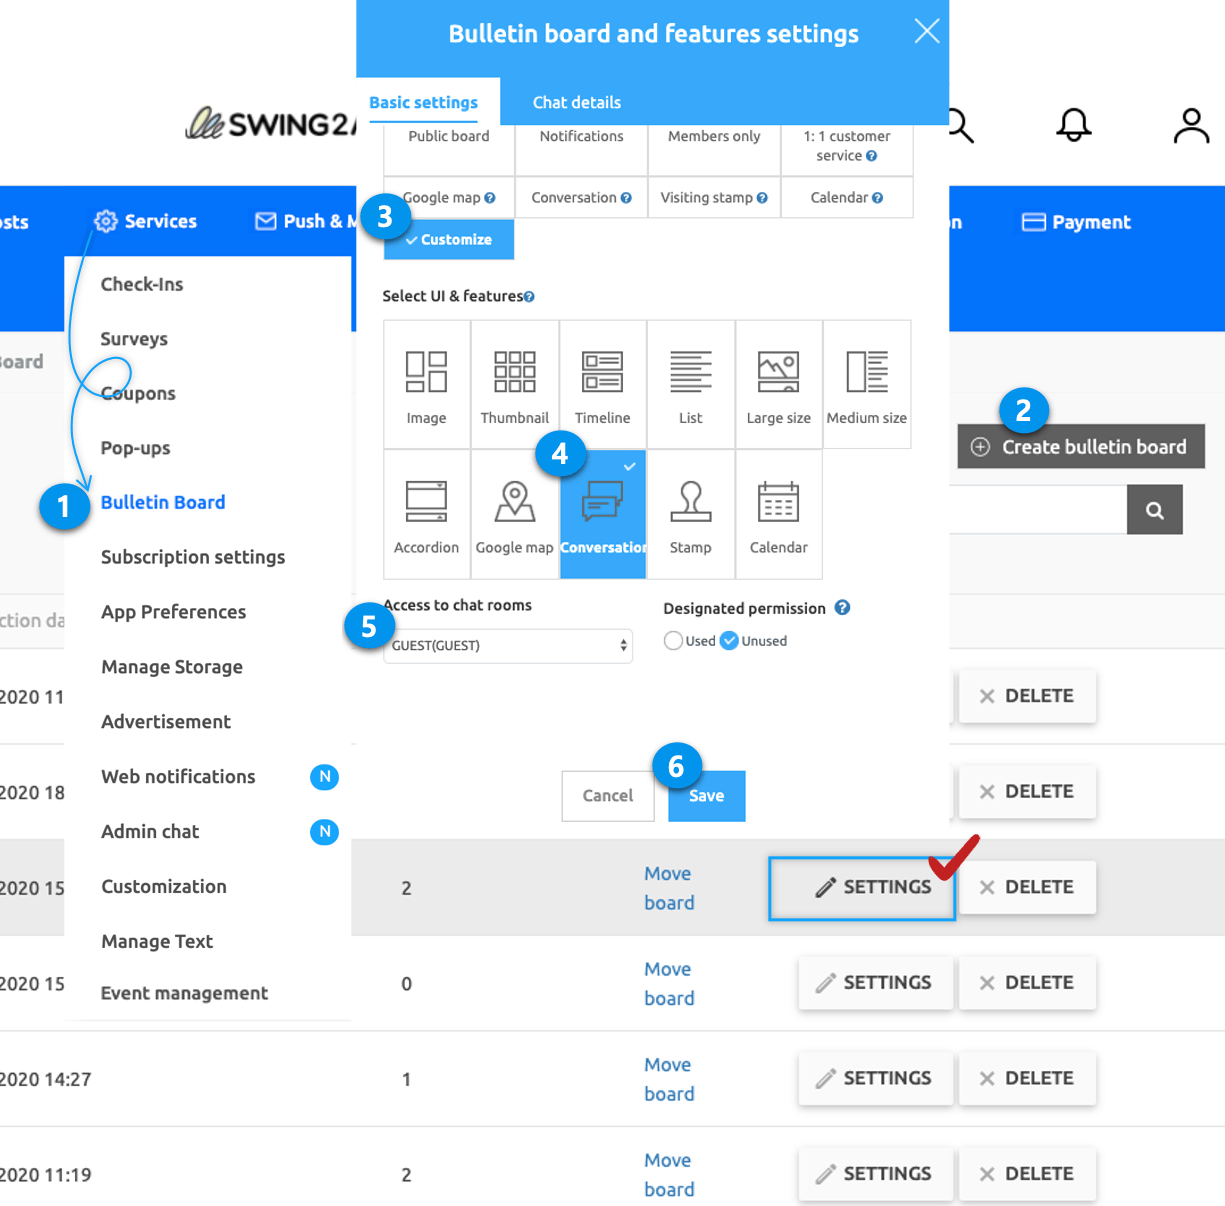Toggle the Customize checked option
Image resolution: width=1225 pixels, height=1206 pixels.
coord(449,240)
